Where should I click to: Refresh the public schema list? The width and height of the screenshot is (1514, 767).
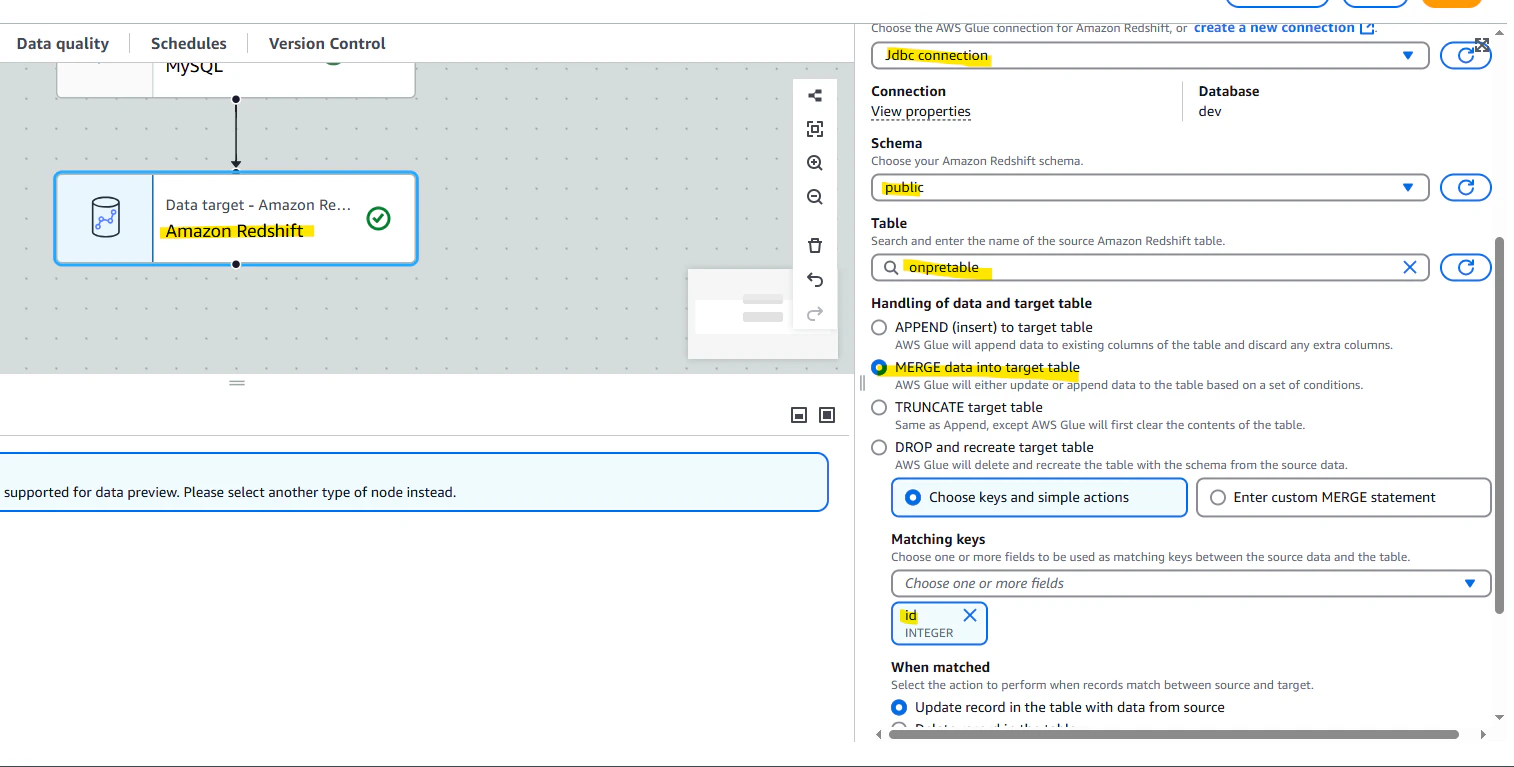tap(1465, 187)
